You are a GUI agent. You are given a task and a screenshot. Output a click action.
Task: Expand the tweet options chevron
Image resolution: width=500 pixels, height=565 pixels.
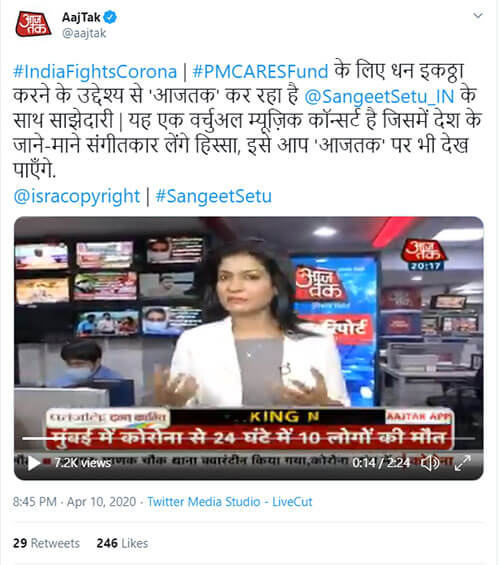[x=478, y=15]
